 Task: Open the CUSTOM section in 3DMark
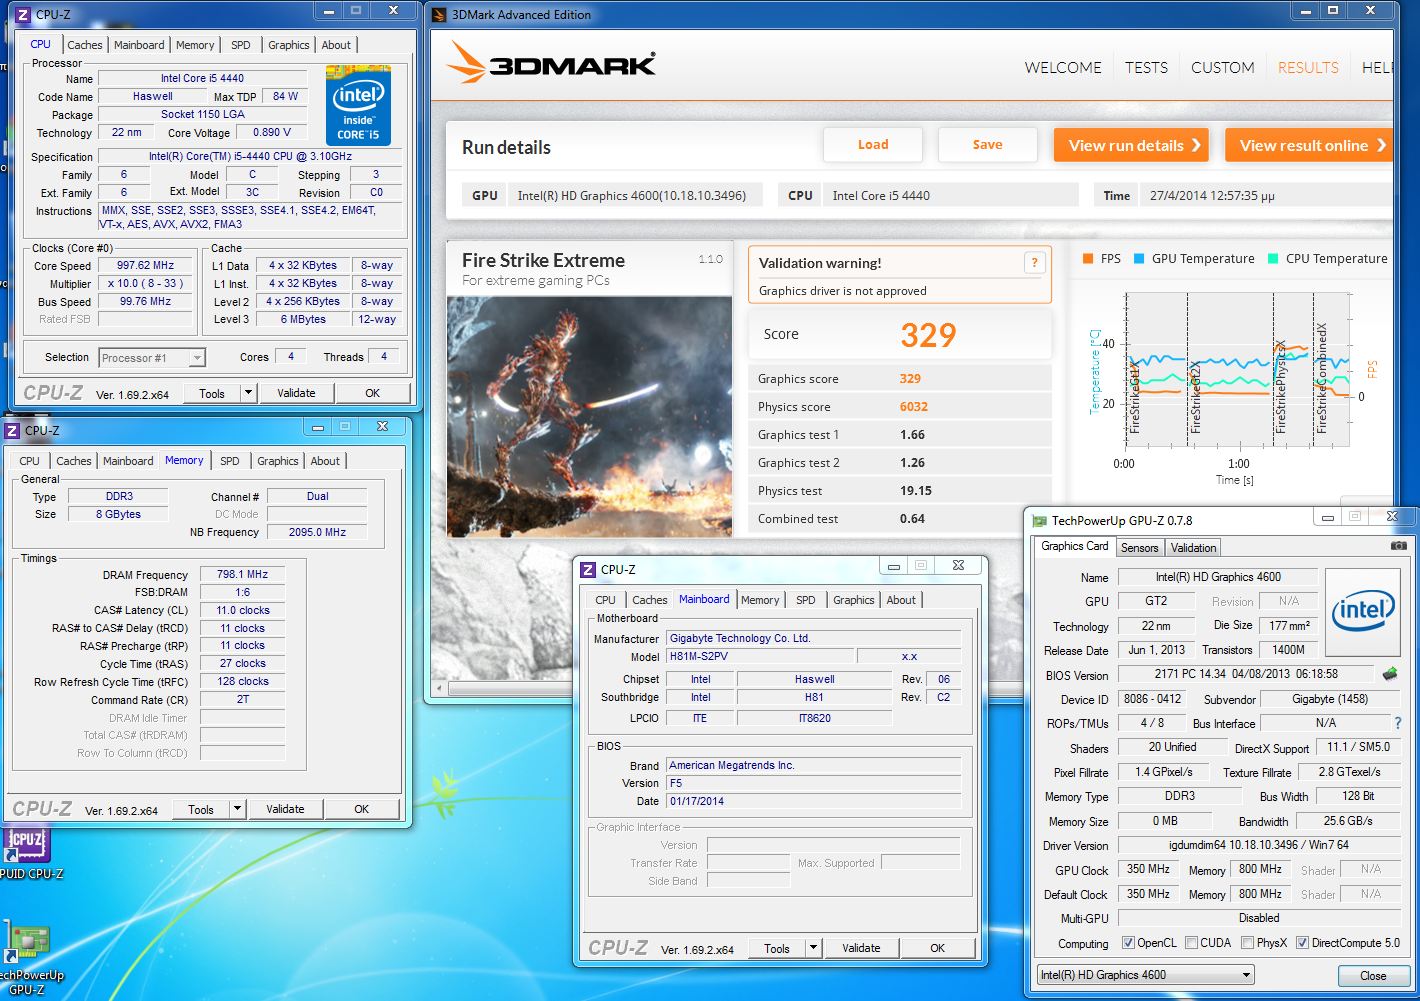pos(1222,67)
